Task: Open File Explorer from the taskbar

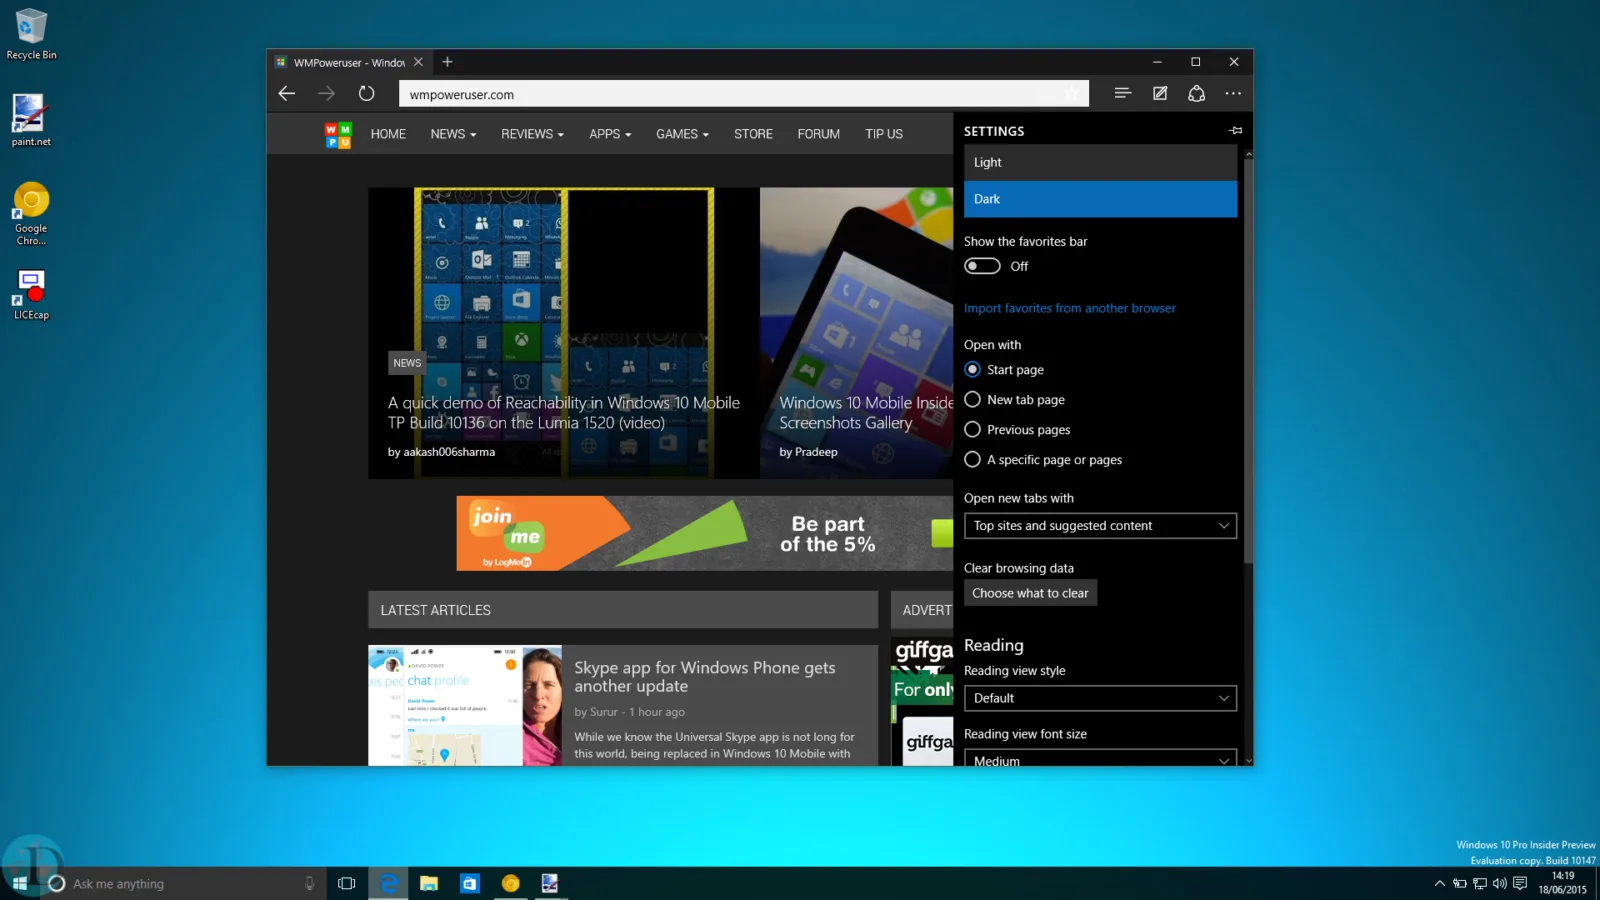Action: [429, 883]
